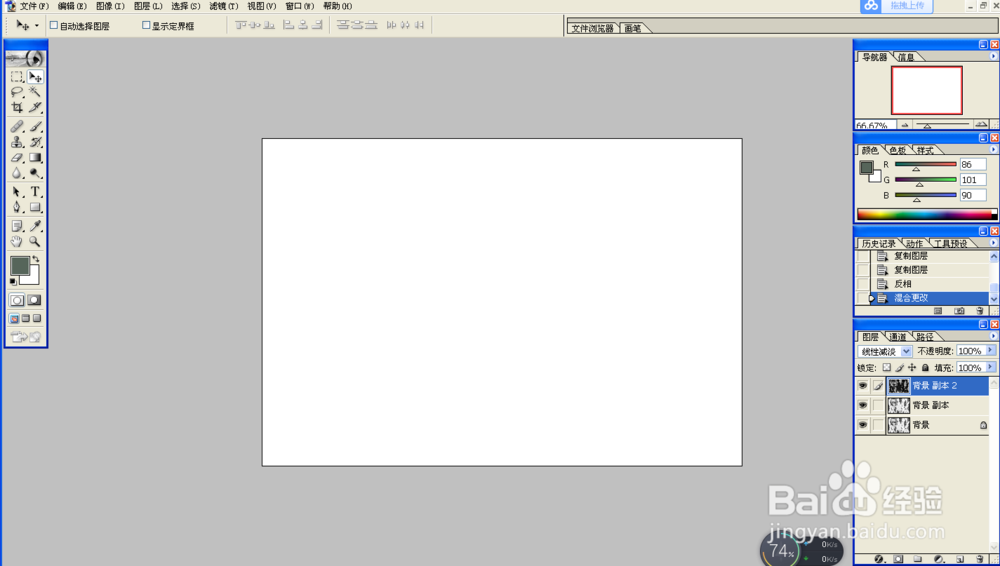Open the 画笔 brushes palette tab

[633, 28]
